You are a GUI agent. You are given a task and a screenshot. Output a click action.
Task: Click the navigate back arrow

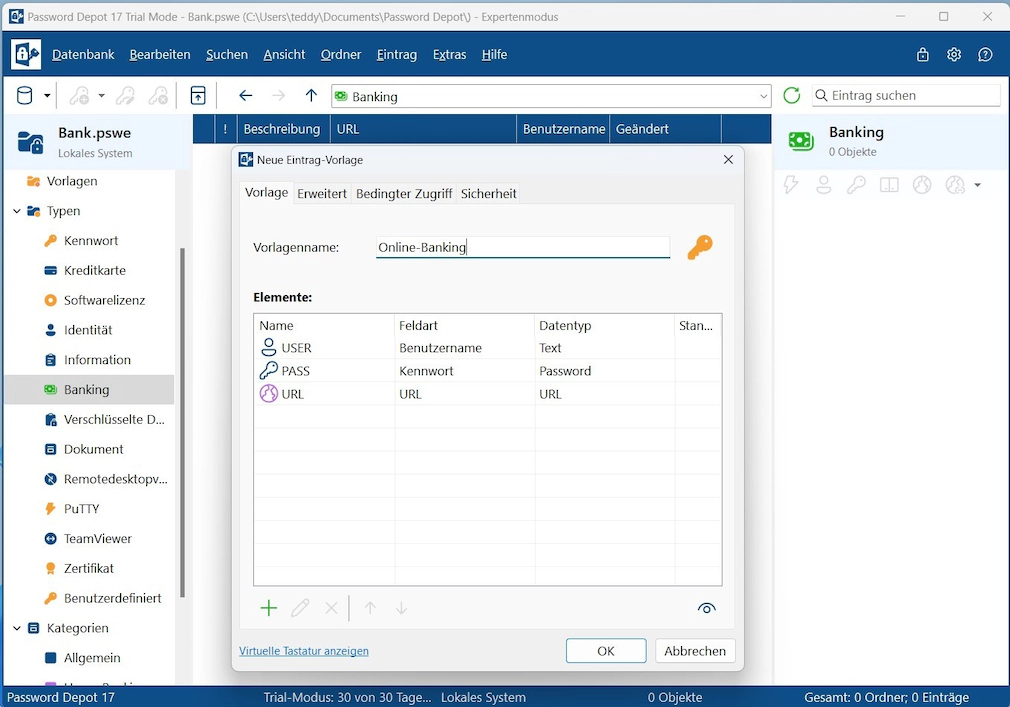[245, 96]
